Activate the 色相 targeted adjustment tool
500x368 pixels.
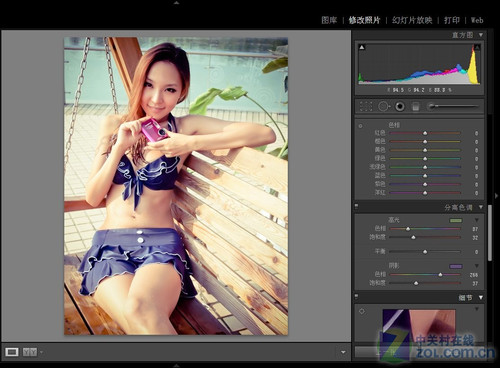(360, 126)
